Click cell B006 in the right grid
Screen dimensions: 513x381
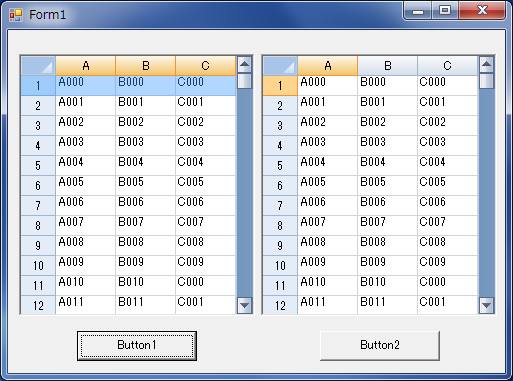click(x=387, y=206)
